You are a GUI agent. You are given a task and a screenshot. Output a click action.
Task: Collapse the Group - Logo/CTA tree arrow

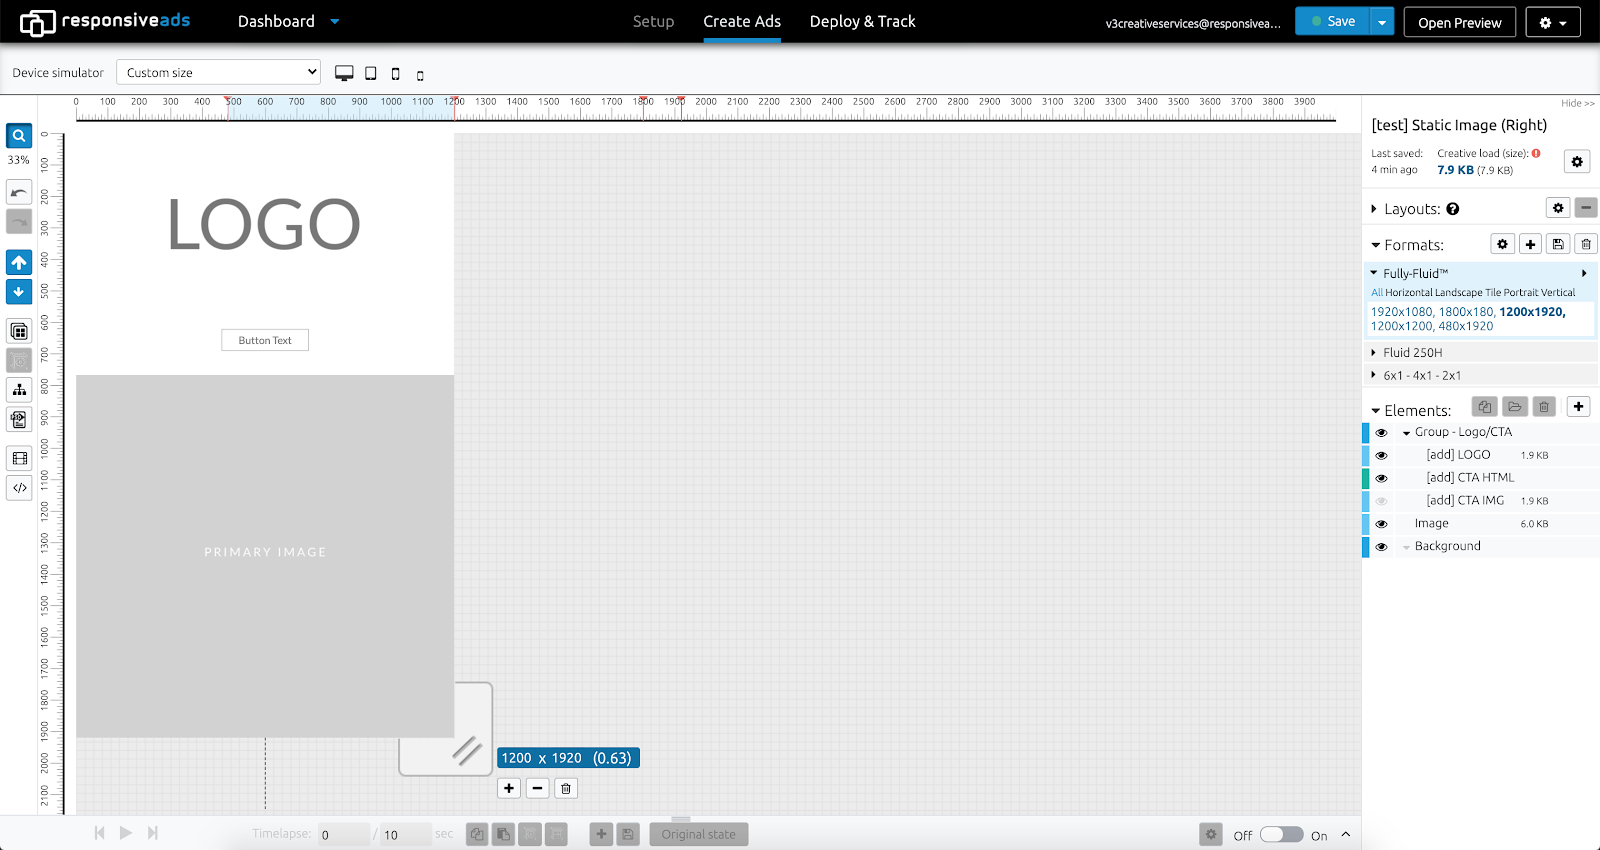pos(1406,433)
